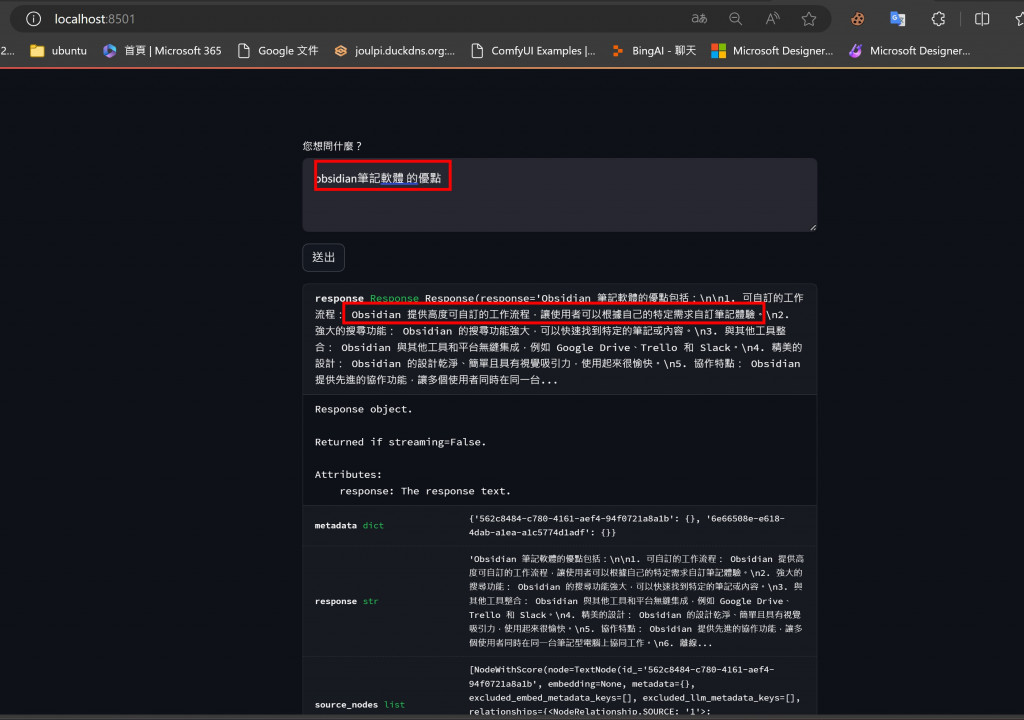Open the Microsoft 365 bookmark
Image resolution: width=1024 pixels, height=720 pixels.
pyautogui.click(x=163, y=50)
